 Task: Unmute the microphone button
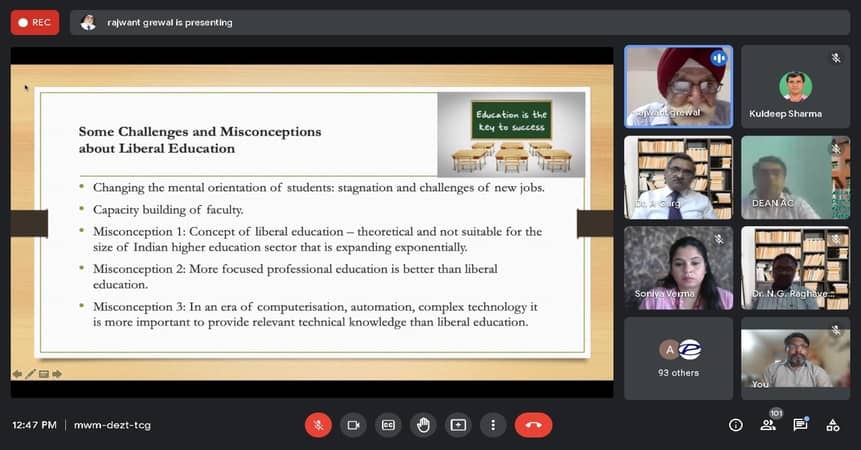pyautogui.click(x=318, y=425)
